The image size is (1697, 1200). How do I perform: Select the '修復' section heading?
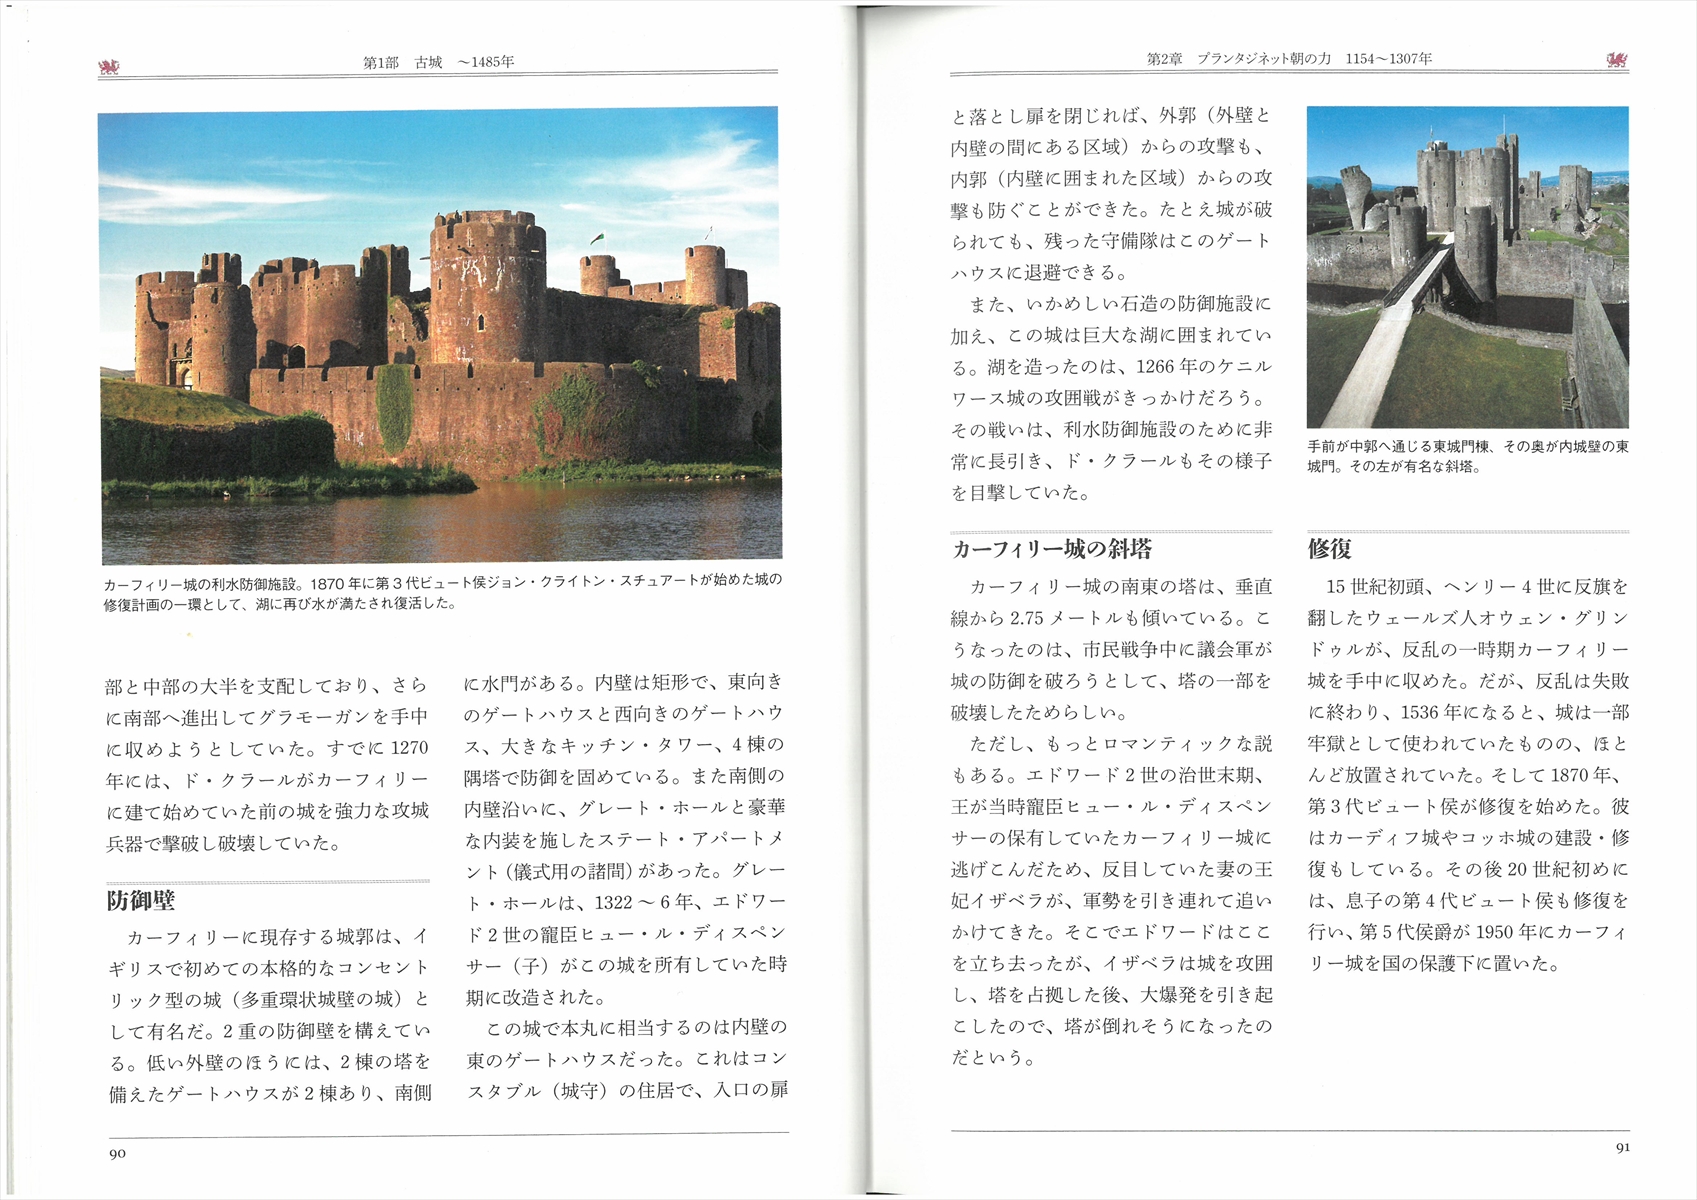coord(1329,549)
